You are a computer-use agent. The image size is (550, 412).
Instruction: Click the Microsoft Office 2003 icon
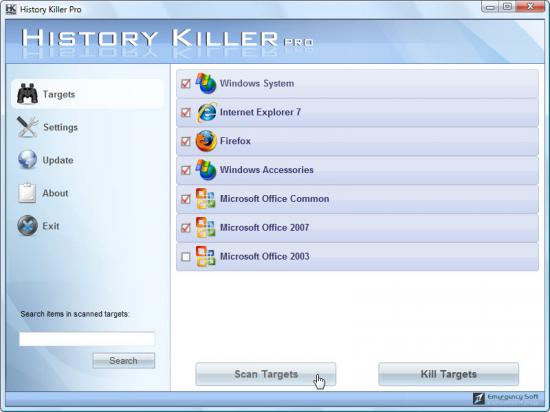(206, 256)
